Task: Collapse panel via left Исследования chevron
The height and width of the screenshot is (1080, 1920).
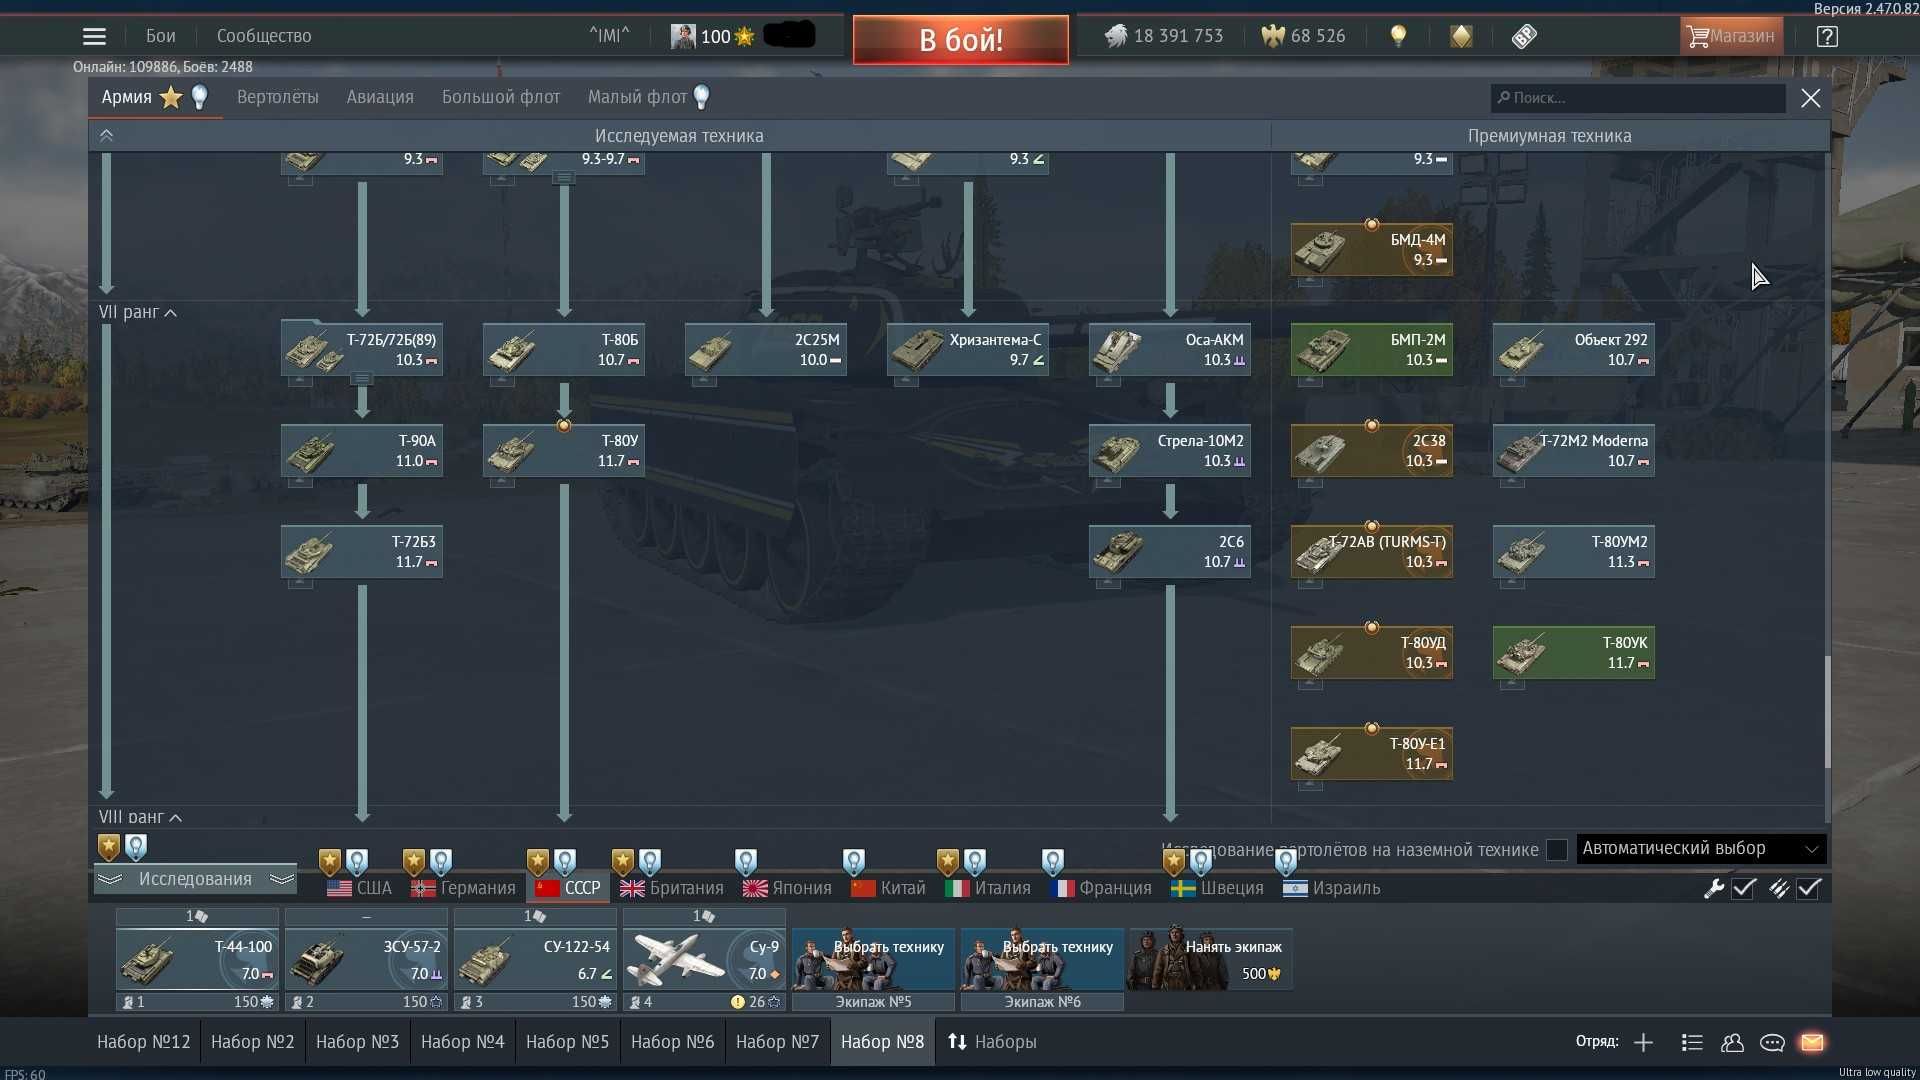Action: (110, 879)
